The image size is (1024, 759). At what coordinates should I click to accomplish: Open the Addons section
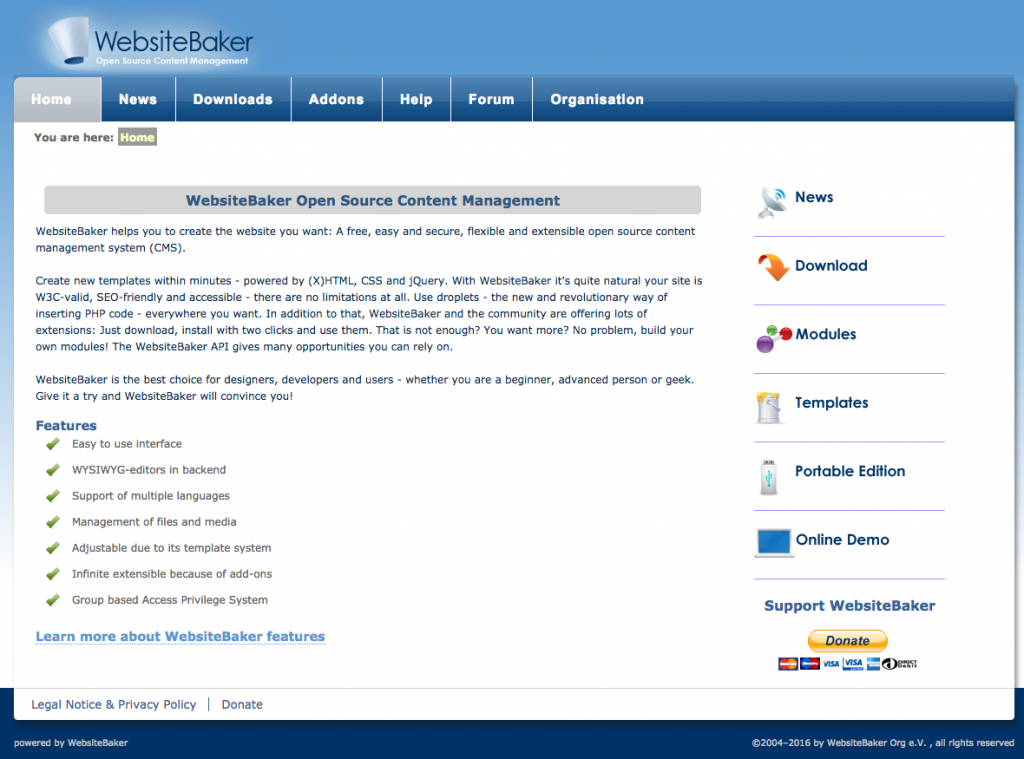pos(336,99)
